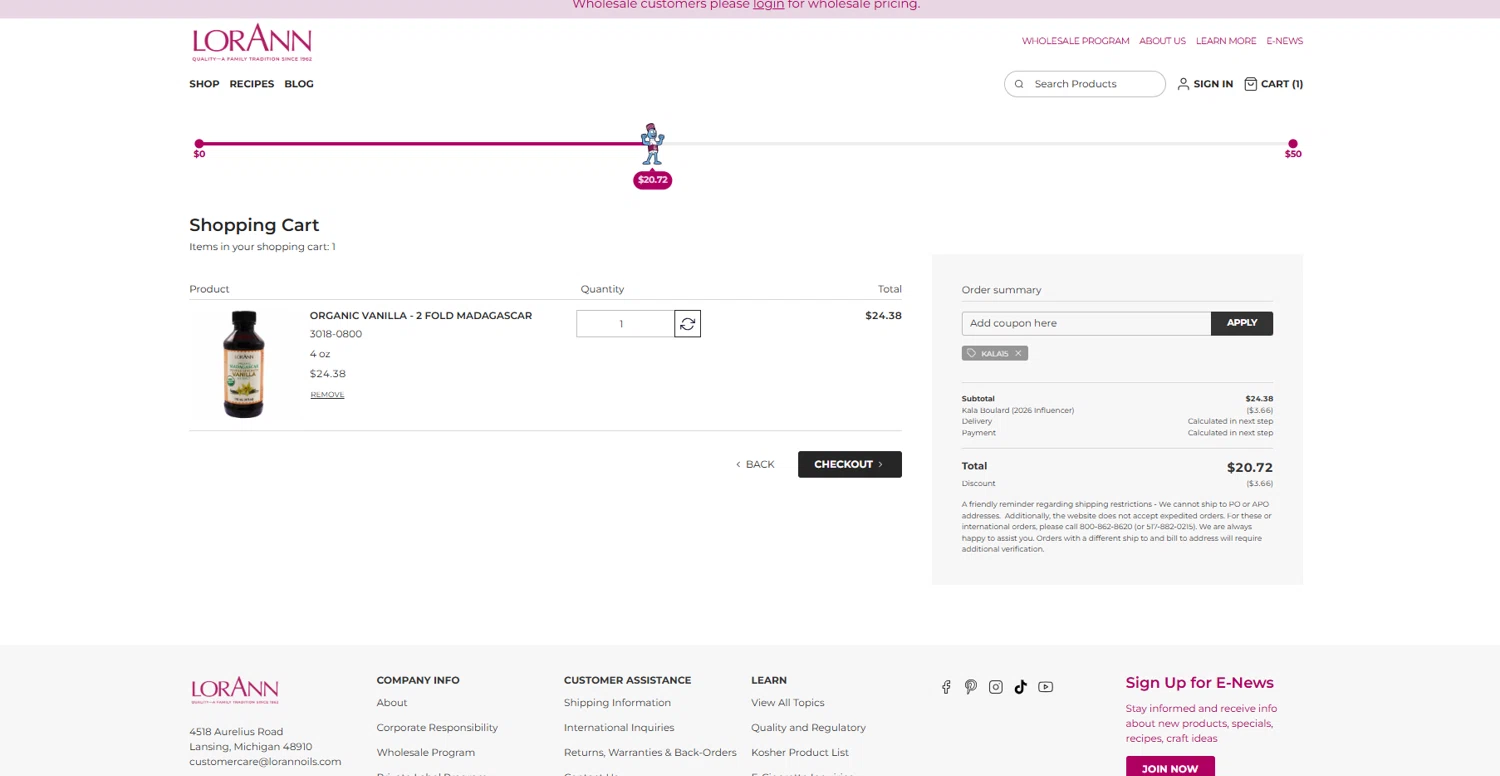Viewport: 1500px width, 776px height.
Task: Open the SHOP menu
Action: point(204,84)
